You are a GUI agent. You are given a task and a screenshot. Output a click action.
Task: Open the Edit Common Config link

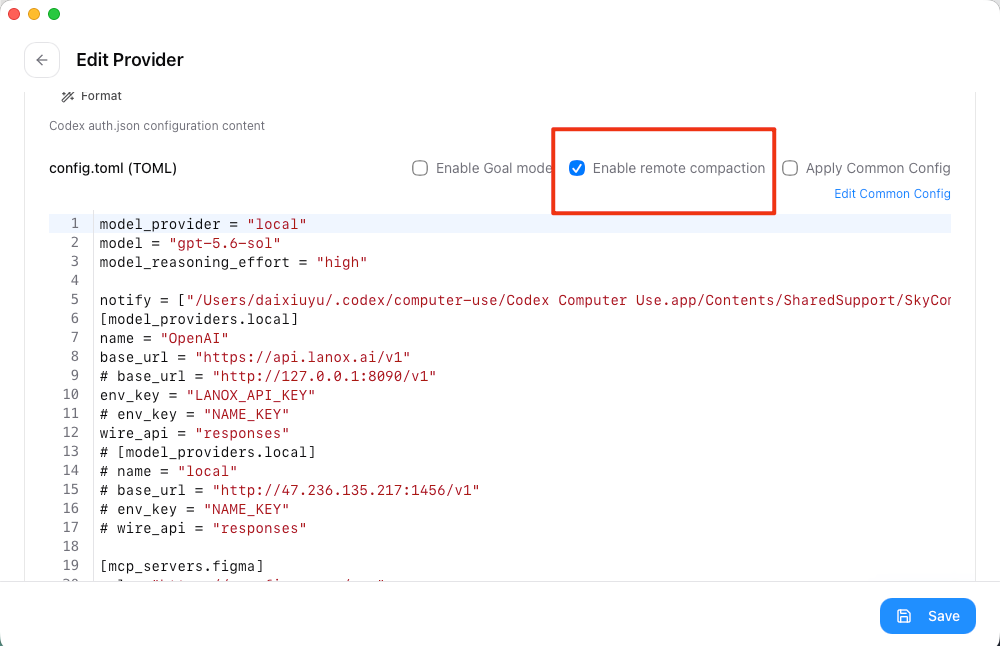click(x=892, y=194)
